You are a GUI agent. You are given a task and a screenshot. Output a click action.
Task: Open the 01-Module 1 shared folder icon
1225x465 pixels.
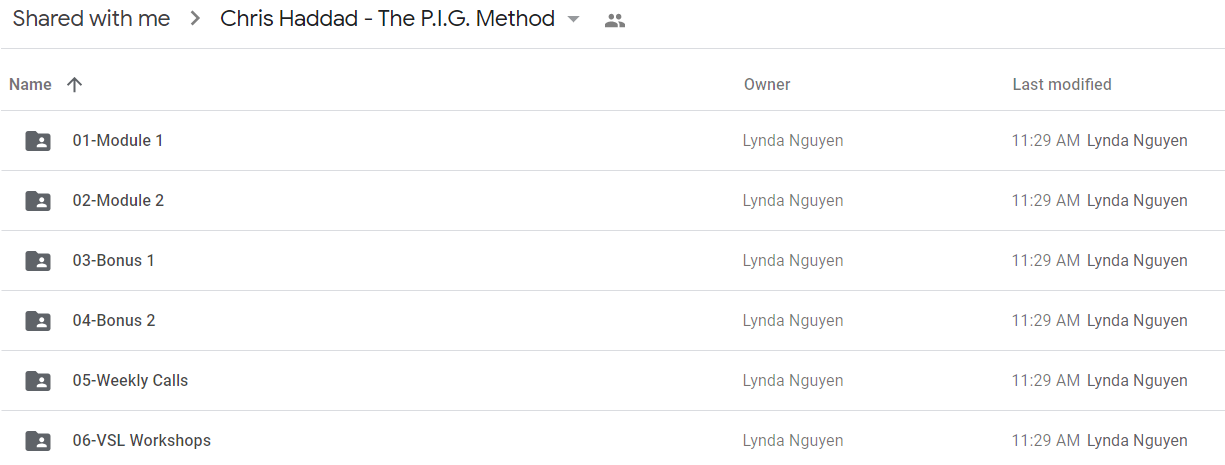38,141
